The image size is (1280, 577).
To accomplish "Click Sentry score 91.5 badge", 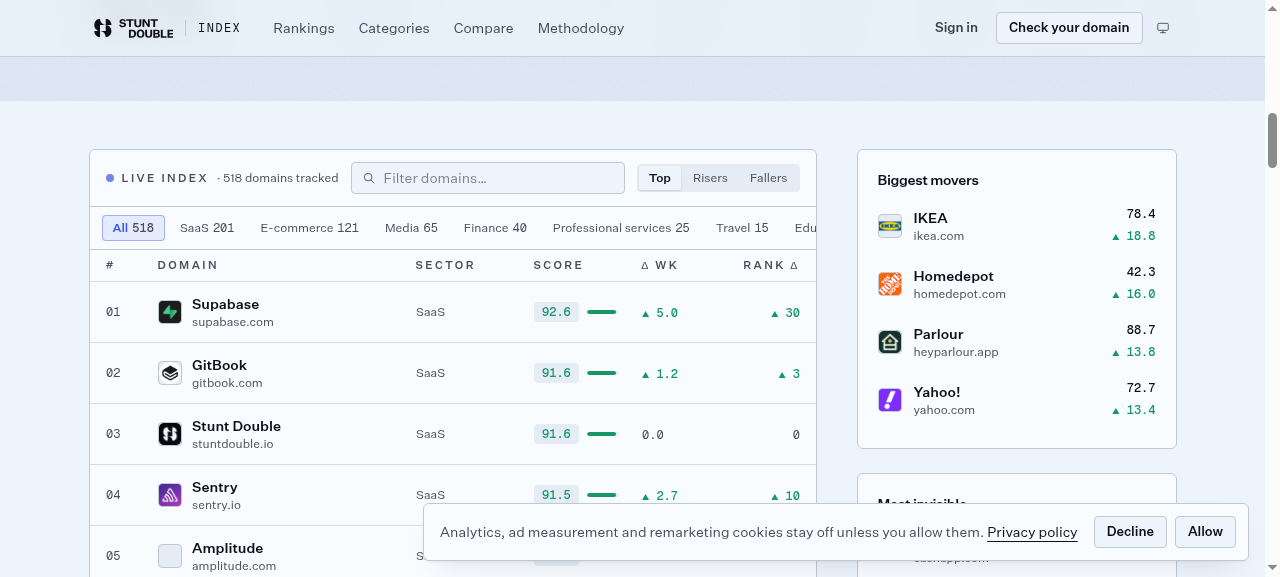I will coord(556,495).
